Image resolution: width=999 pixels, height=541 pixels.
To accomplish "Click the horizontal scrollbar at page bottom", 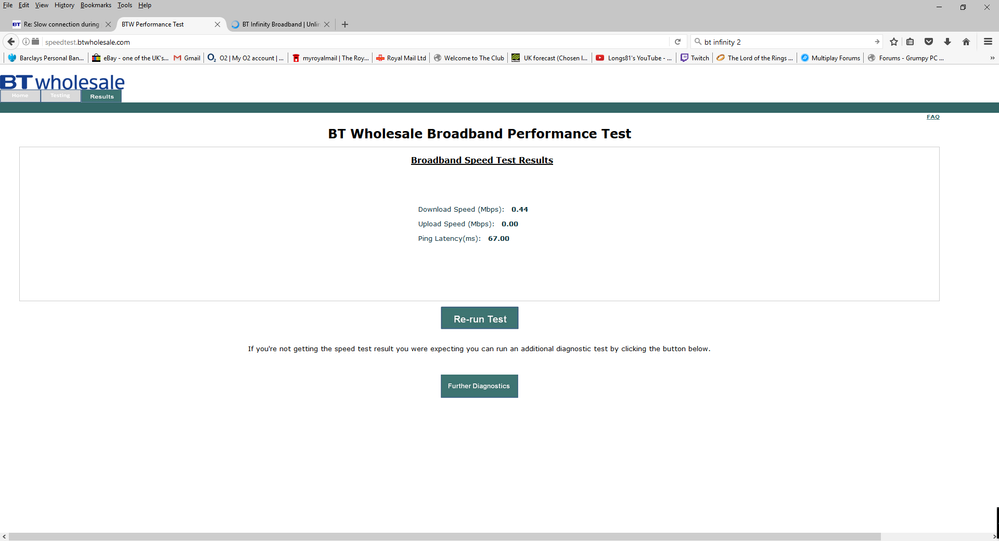I will coord(445,537).
